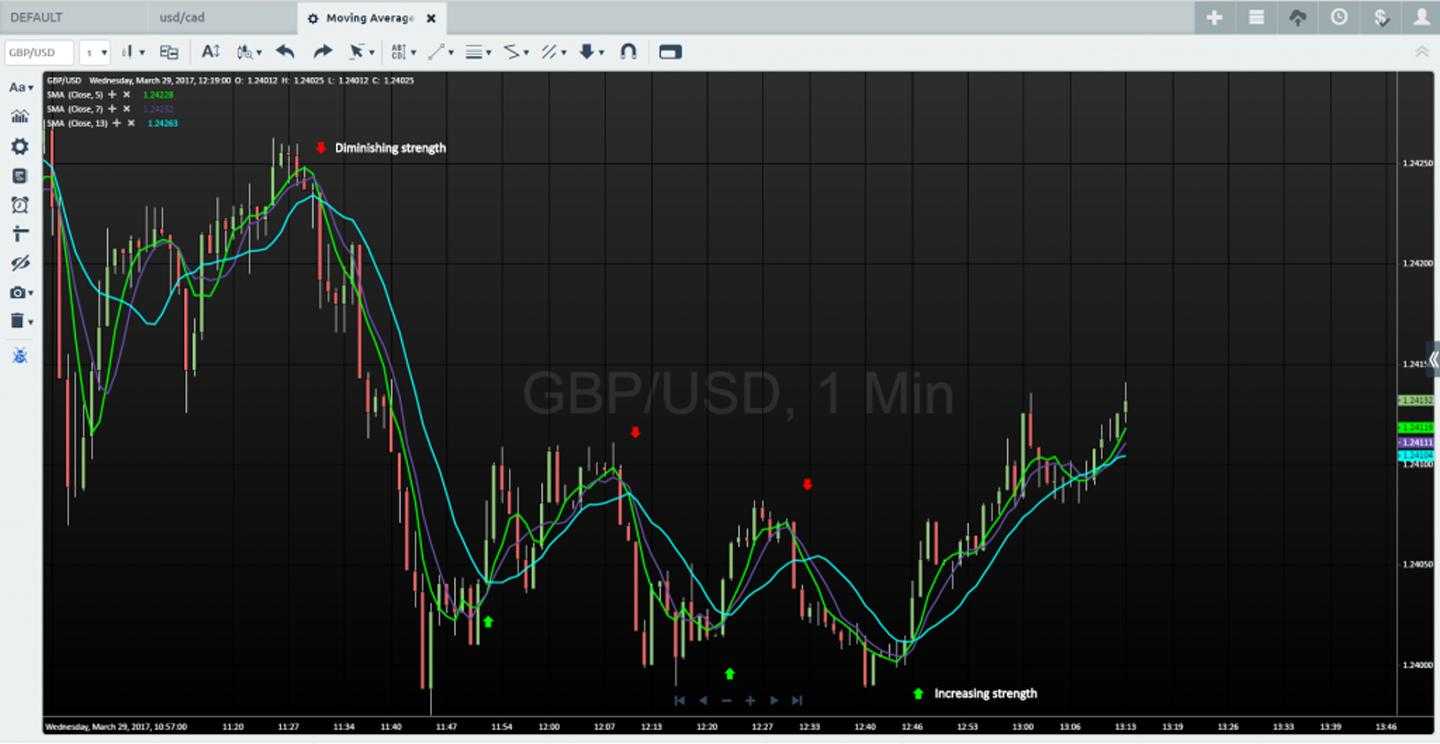Screen dimensions: 1440x744
Task: Toggle magnet snap mode
Action: pyautogui.click(x=628, y=52)
